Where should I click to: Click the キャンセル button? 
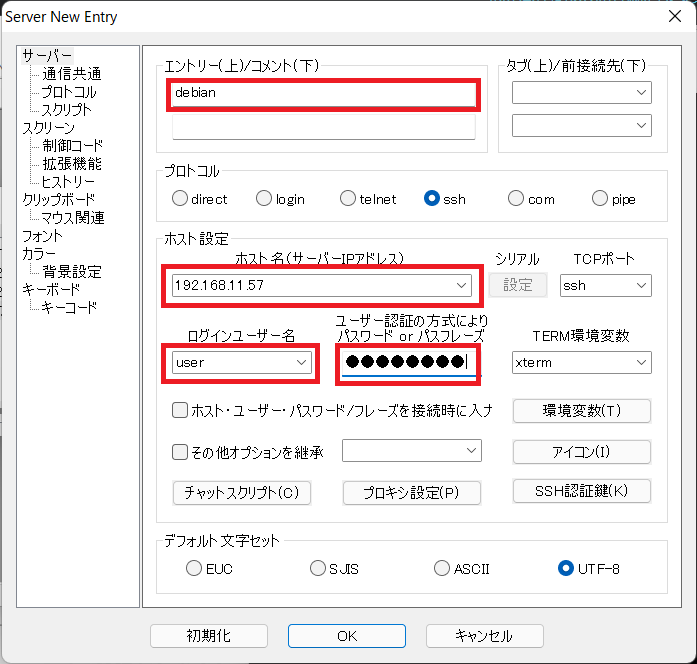click(485, 636)
